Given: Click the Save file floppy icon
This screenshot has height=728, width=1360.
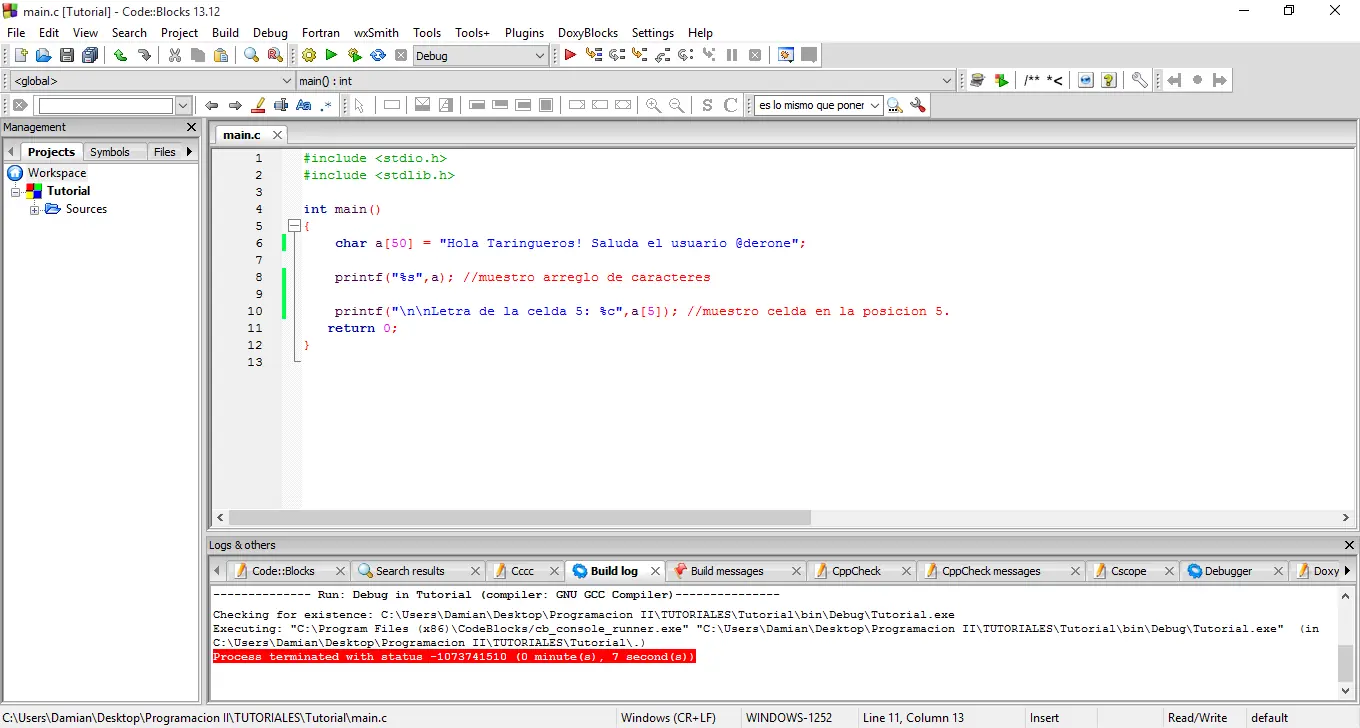Looking at the screenshot, I should pyautogui.click(x=67, y=56).
